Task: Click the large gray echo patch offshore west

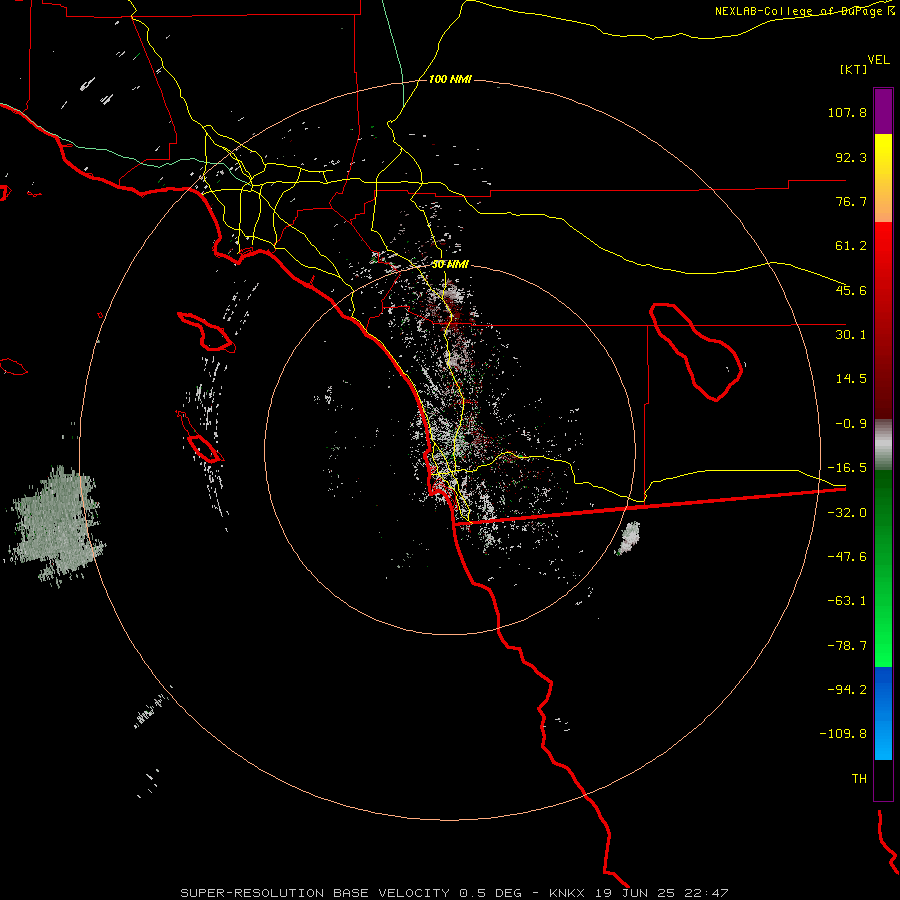Action: click(x=56, y=525)
